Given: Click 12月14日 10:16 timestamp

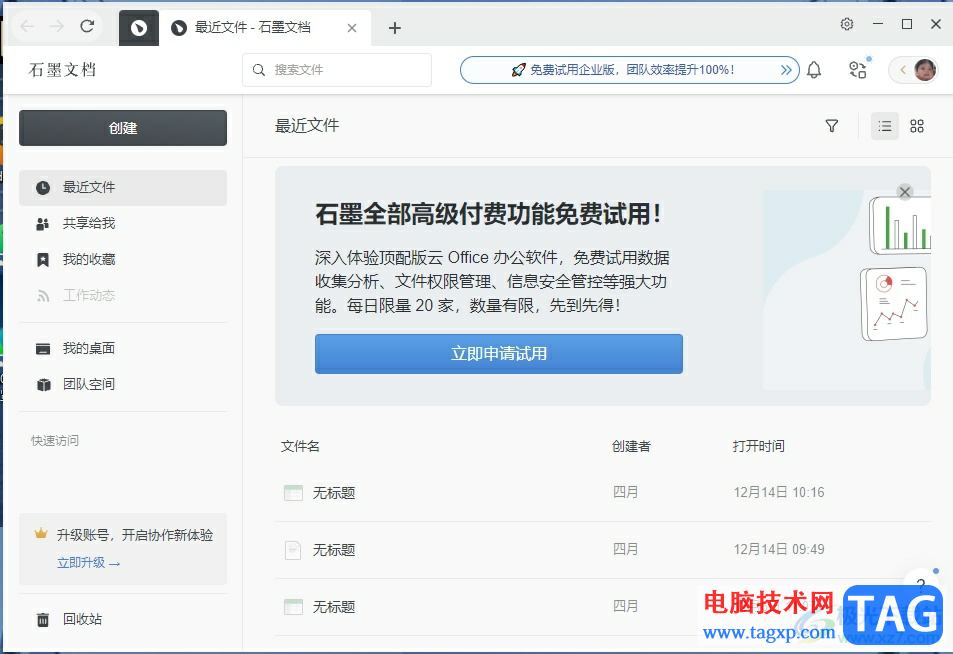Looking at the screenshot, I should click(779, 492).
